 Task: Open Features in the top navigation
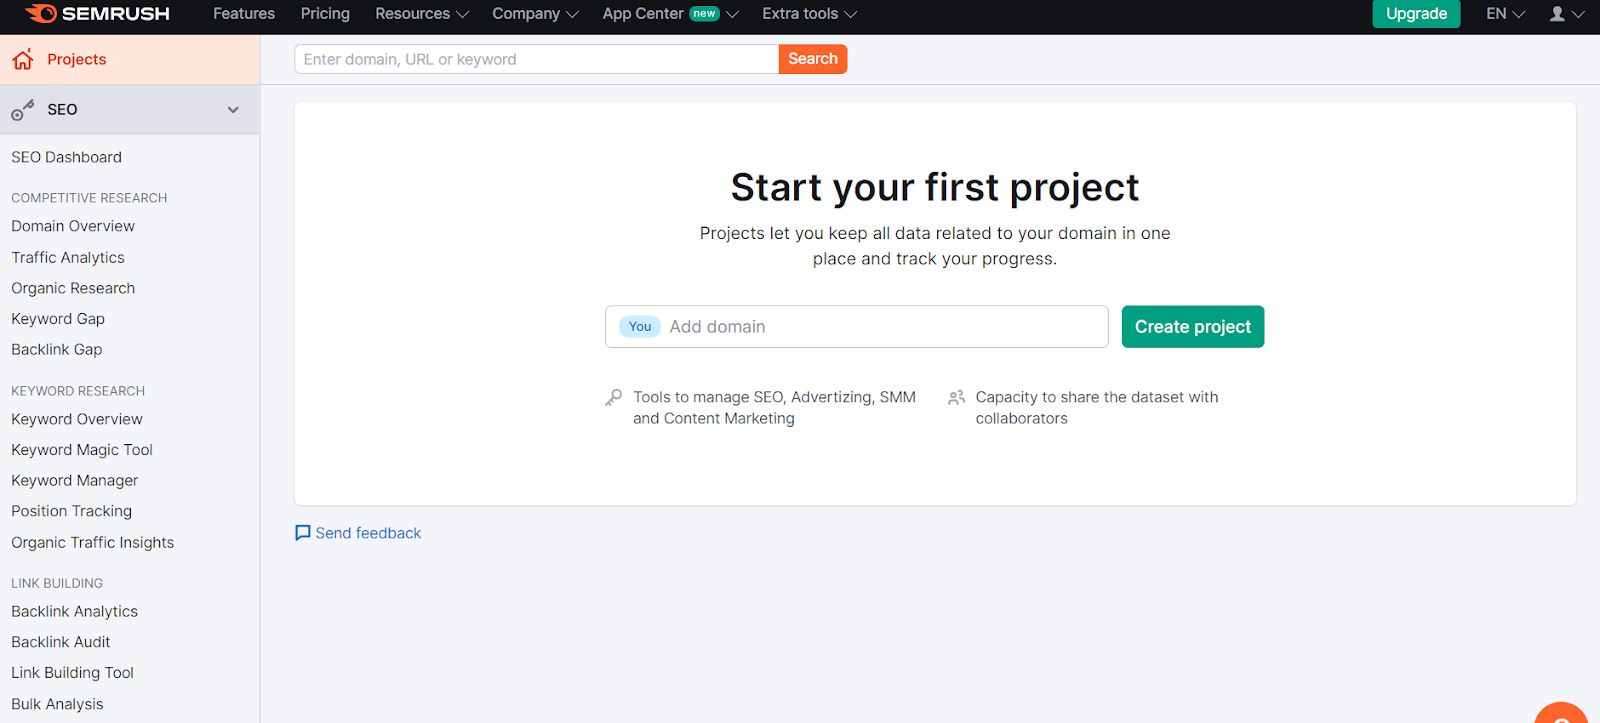(244, 14)
